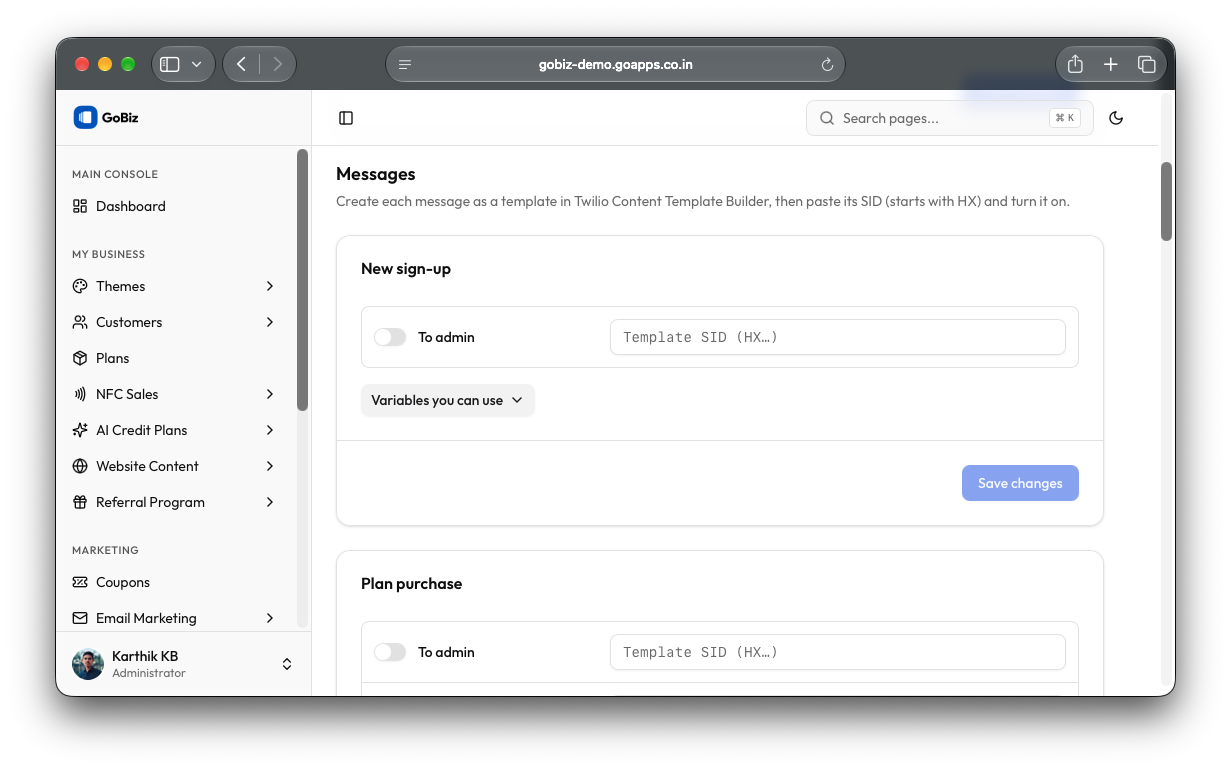Open Referral Program in the sidebar
The image size is (1231, 770).
pyautogui.click(x=174, y=502)
